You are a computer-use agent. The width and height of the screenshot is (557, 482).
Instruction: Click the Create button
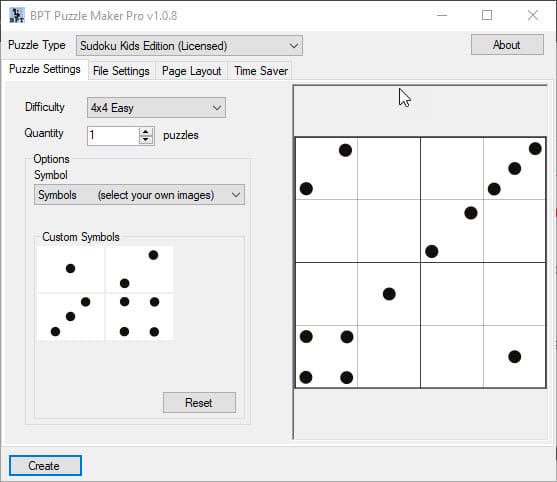(x=45, y=466)
